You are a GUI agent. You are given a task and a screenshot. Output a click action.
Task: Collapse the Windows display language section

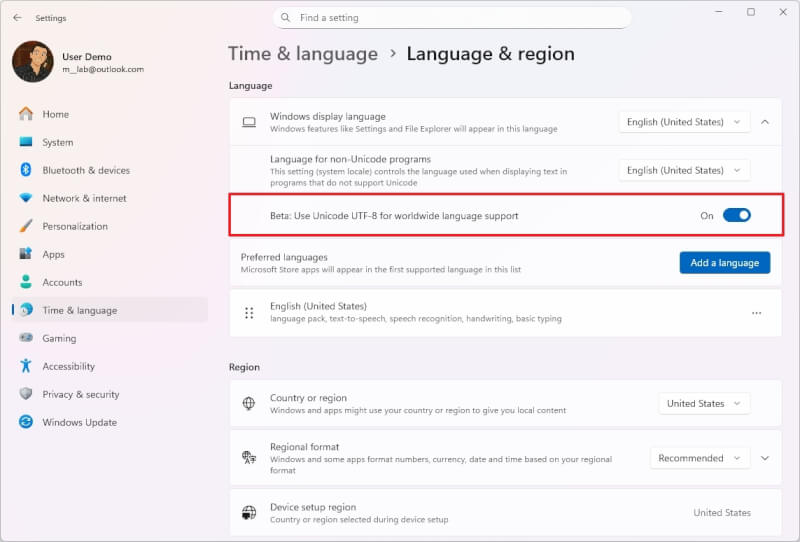pyautogui.click(x=765, y=122)
